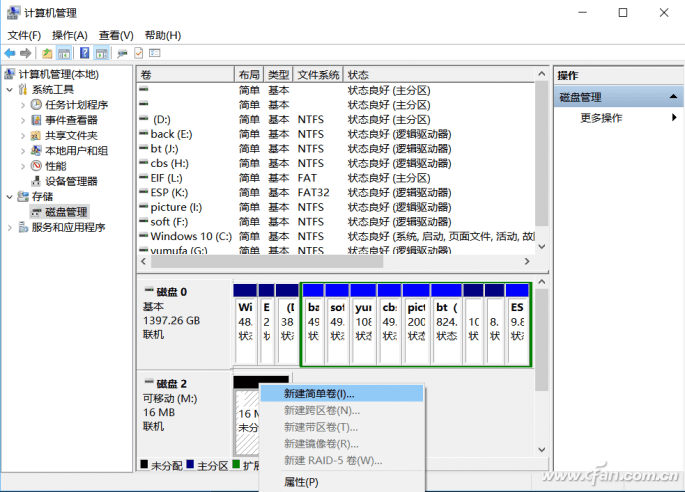Viewport: 685px width, 492px height.
Task: Click the dark blue 主分区 legend swatch
Action: pyautogui.click(x=190, y=464)
